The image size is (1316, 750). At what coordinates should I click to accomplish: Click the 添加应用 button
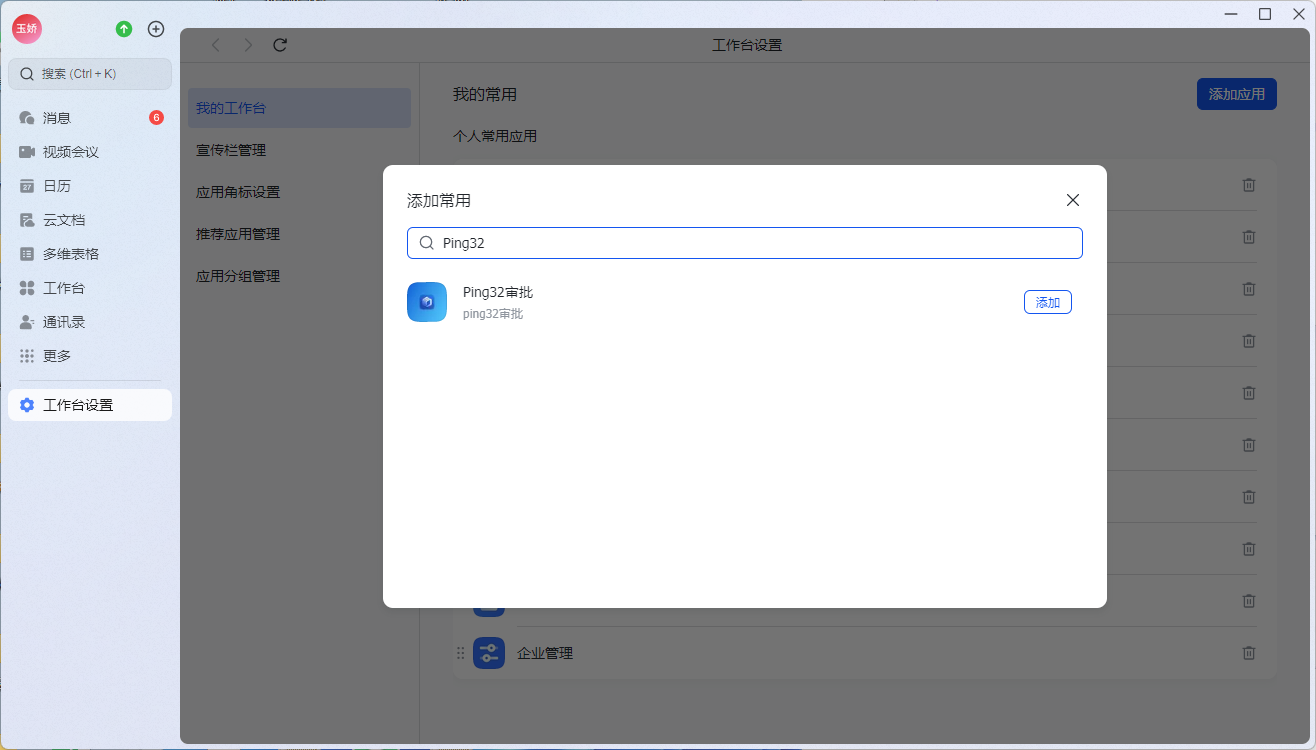click(1237, 94)
